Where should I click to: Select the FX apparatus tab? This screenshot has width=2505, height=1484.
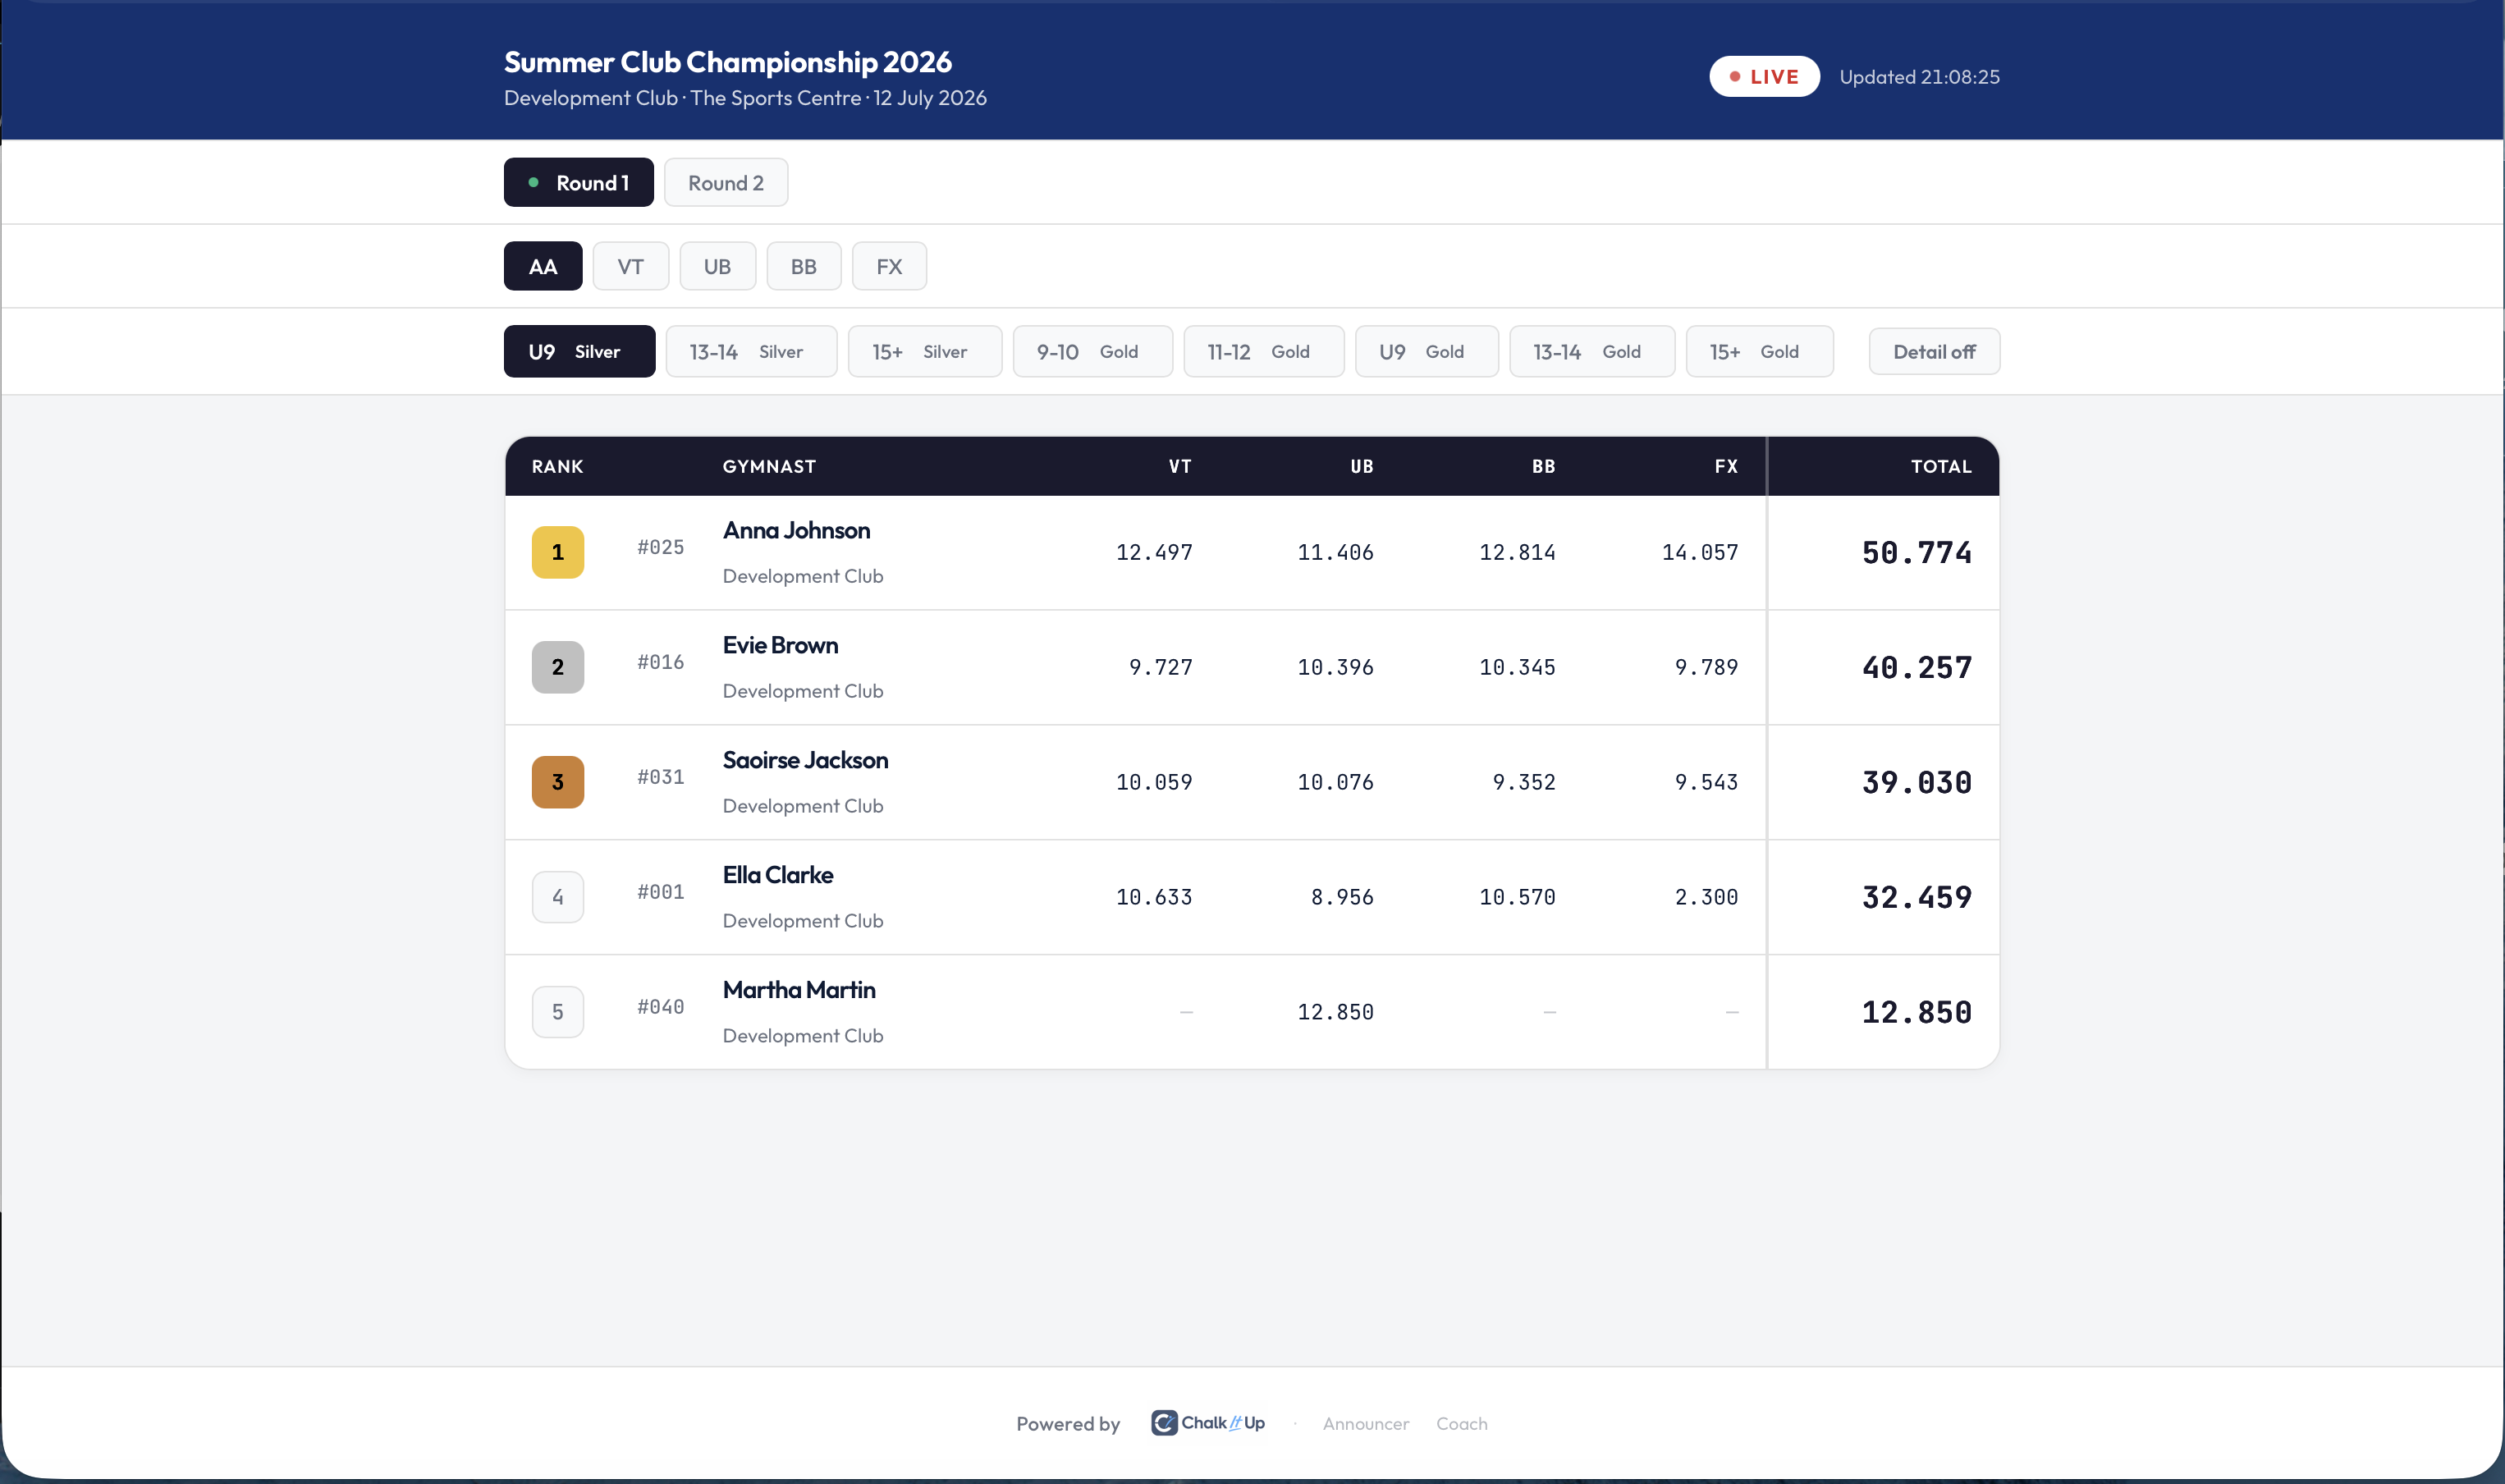click(x=889, y=266)
